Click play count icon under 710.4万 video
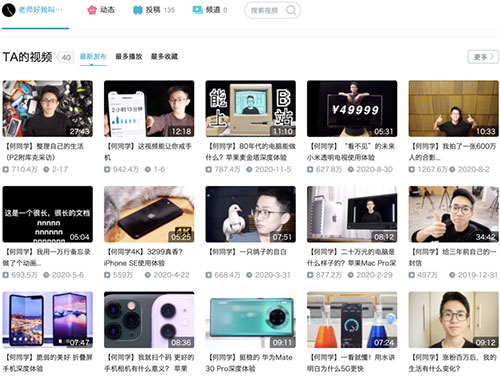 [6, 169]
